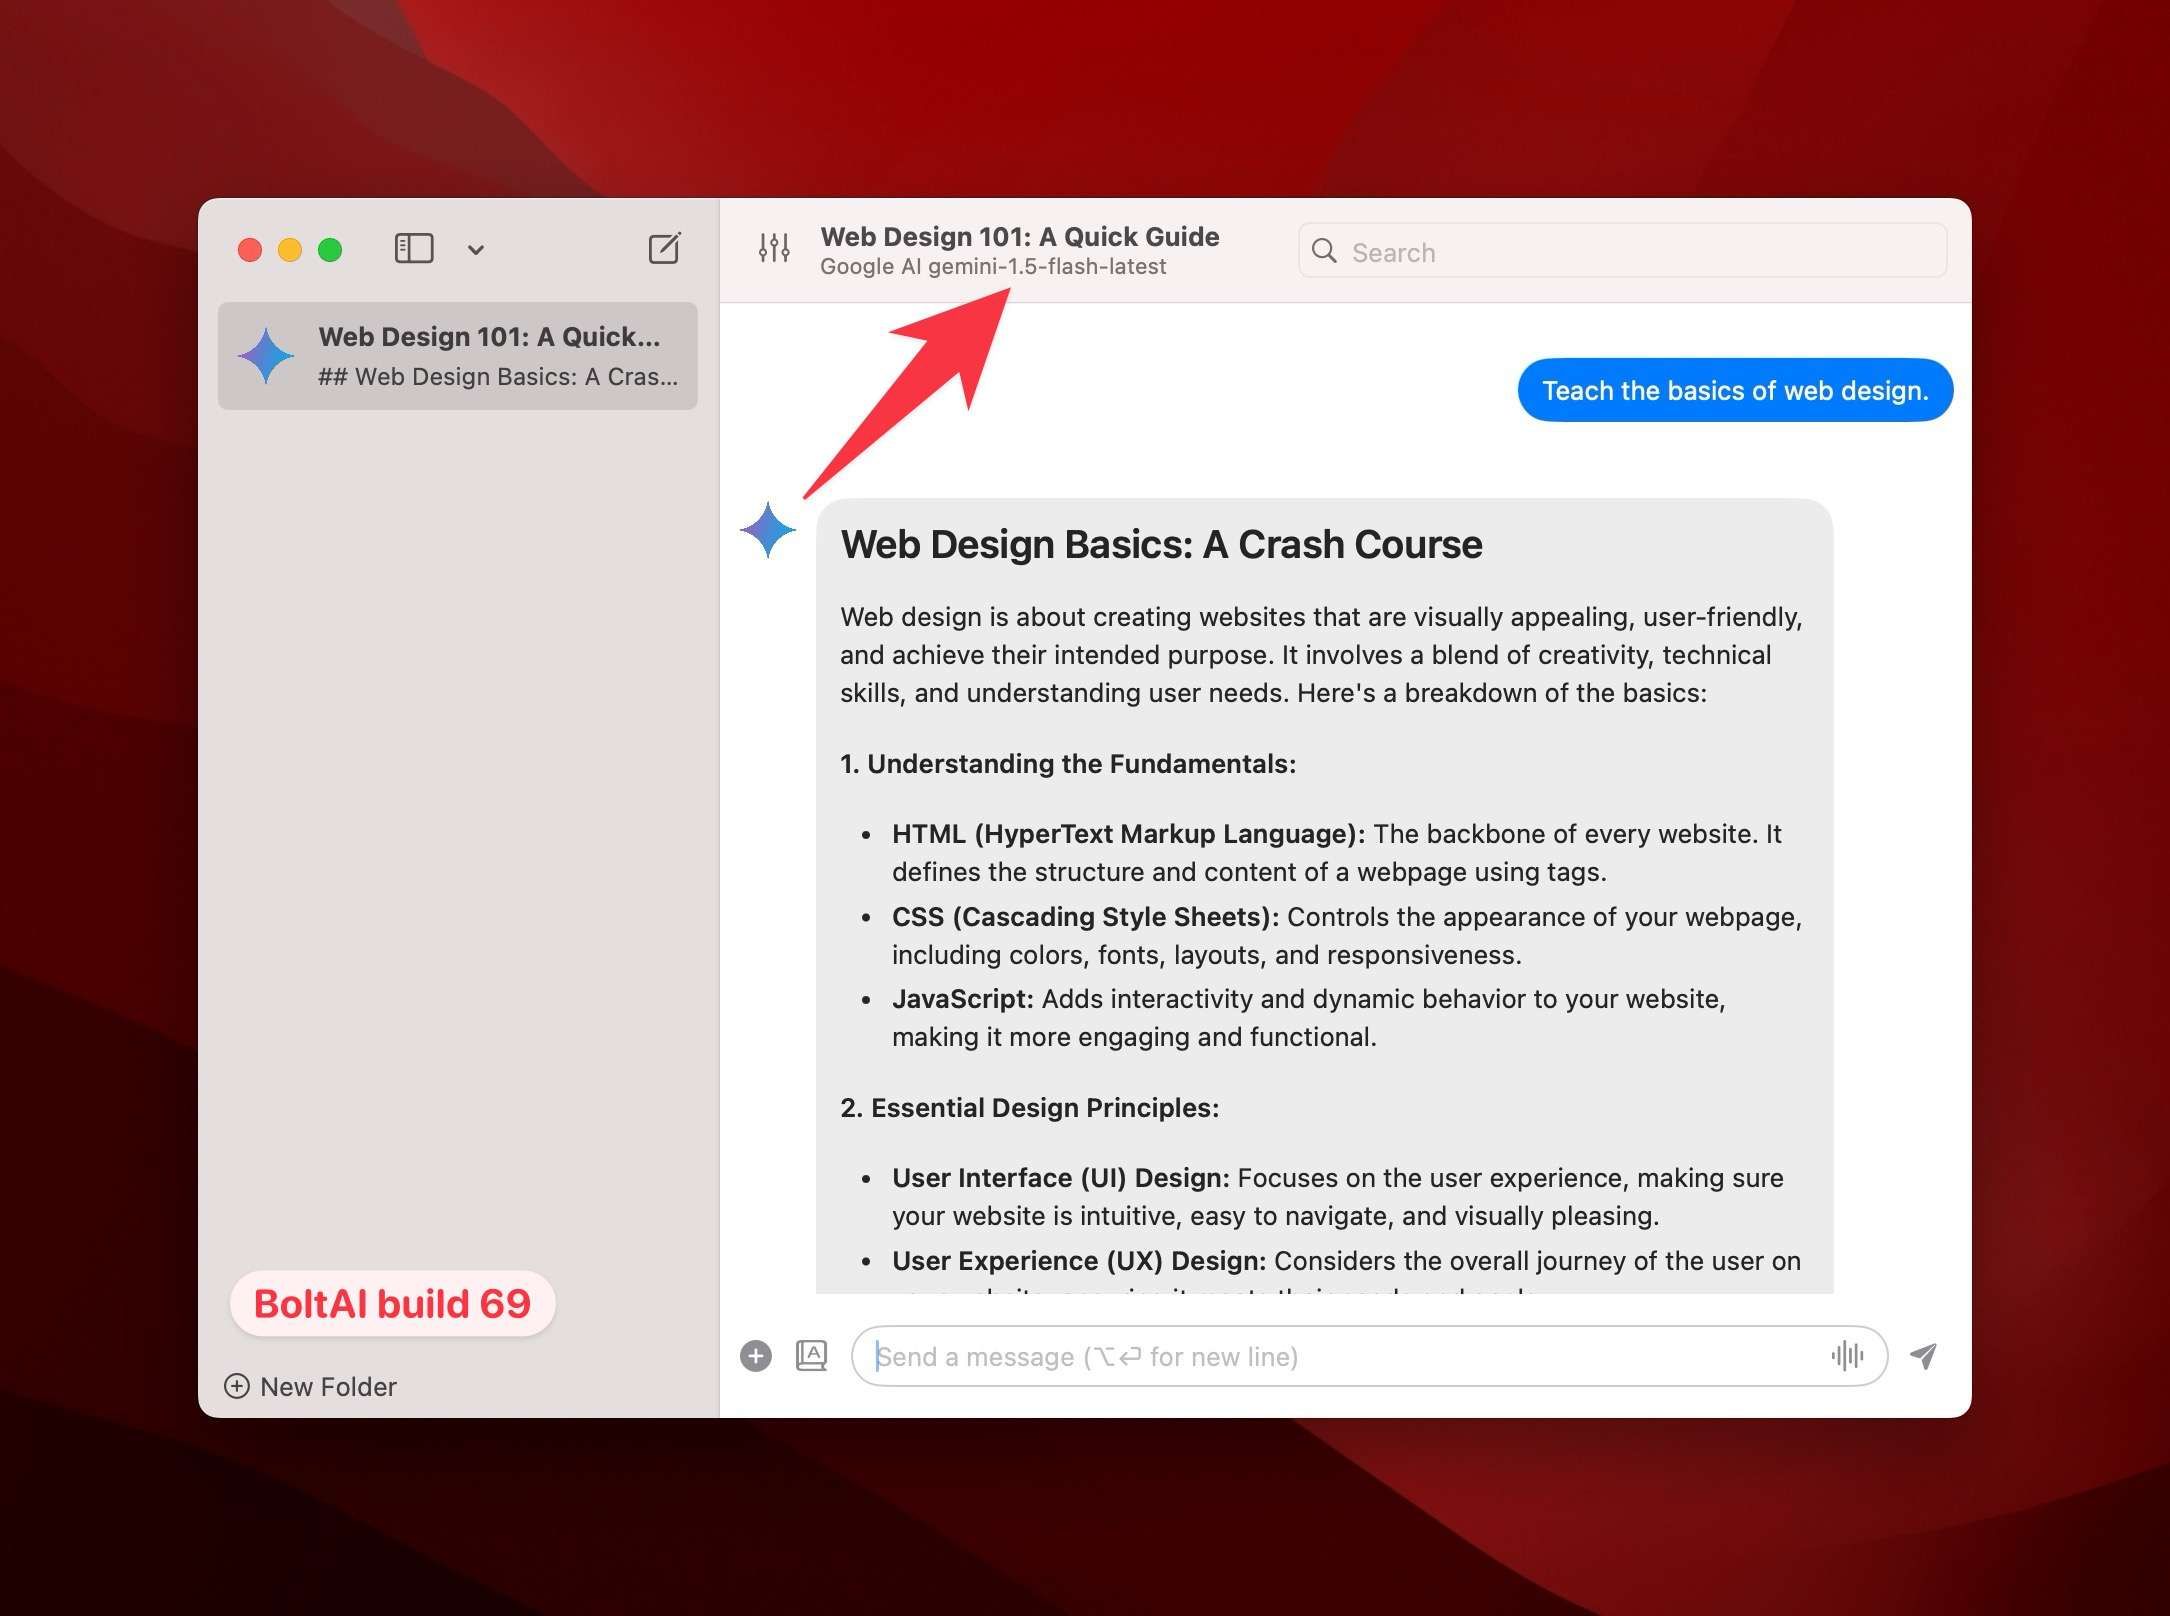Click the spark icon on the sidebar conversation

266,355
